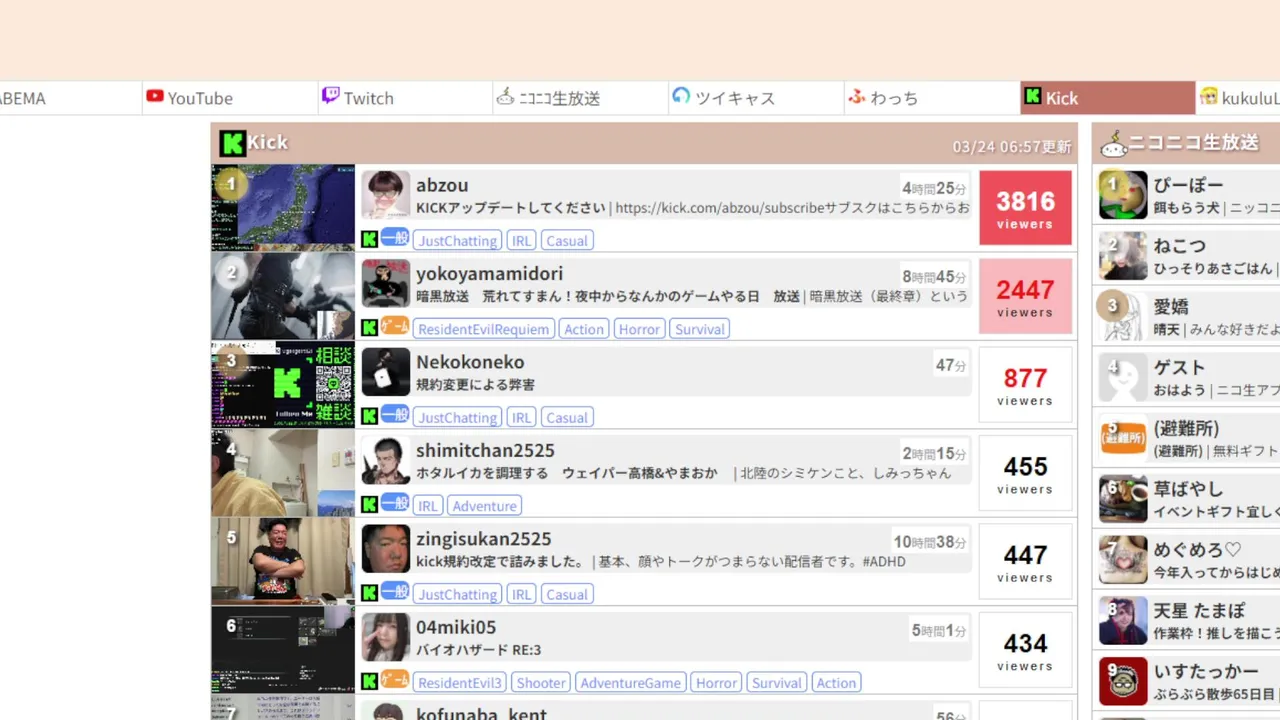The image size is (1280, 720).
Task: Open the ニコニコ生放送 tab
Action: (x=581, y=98)
